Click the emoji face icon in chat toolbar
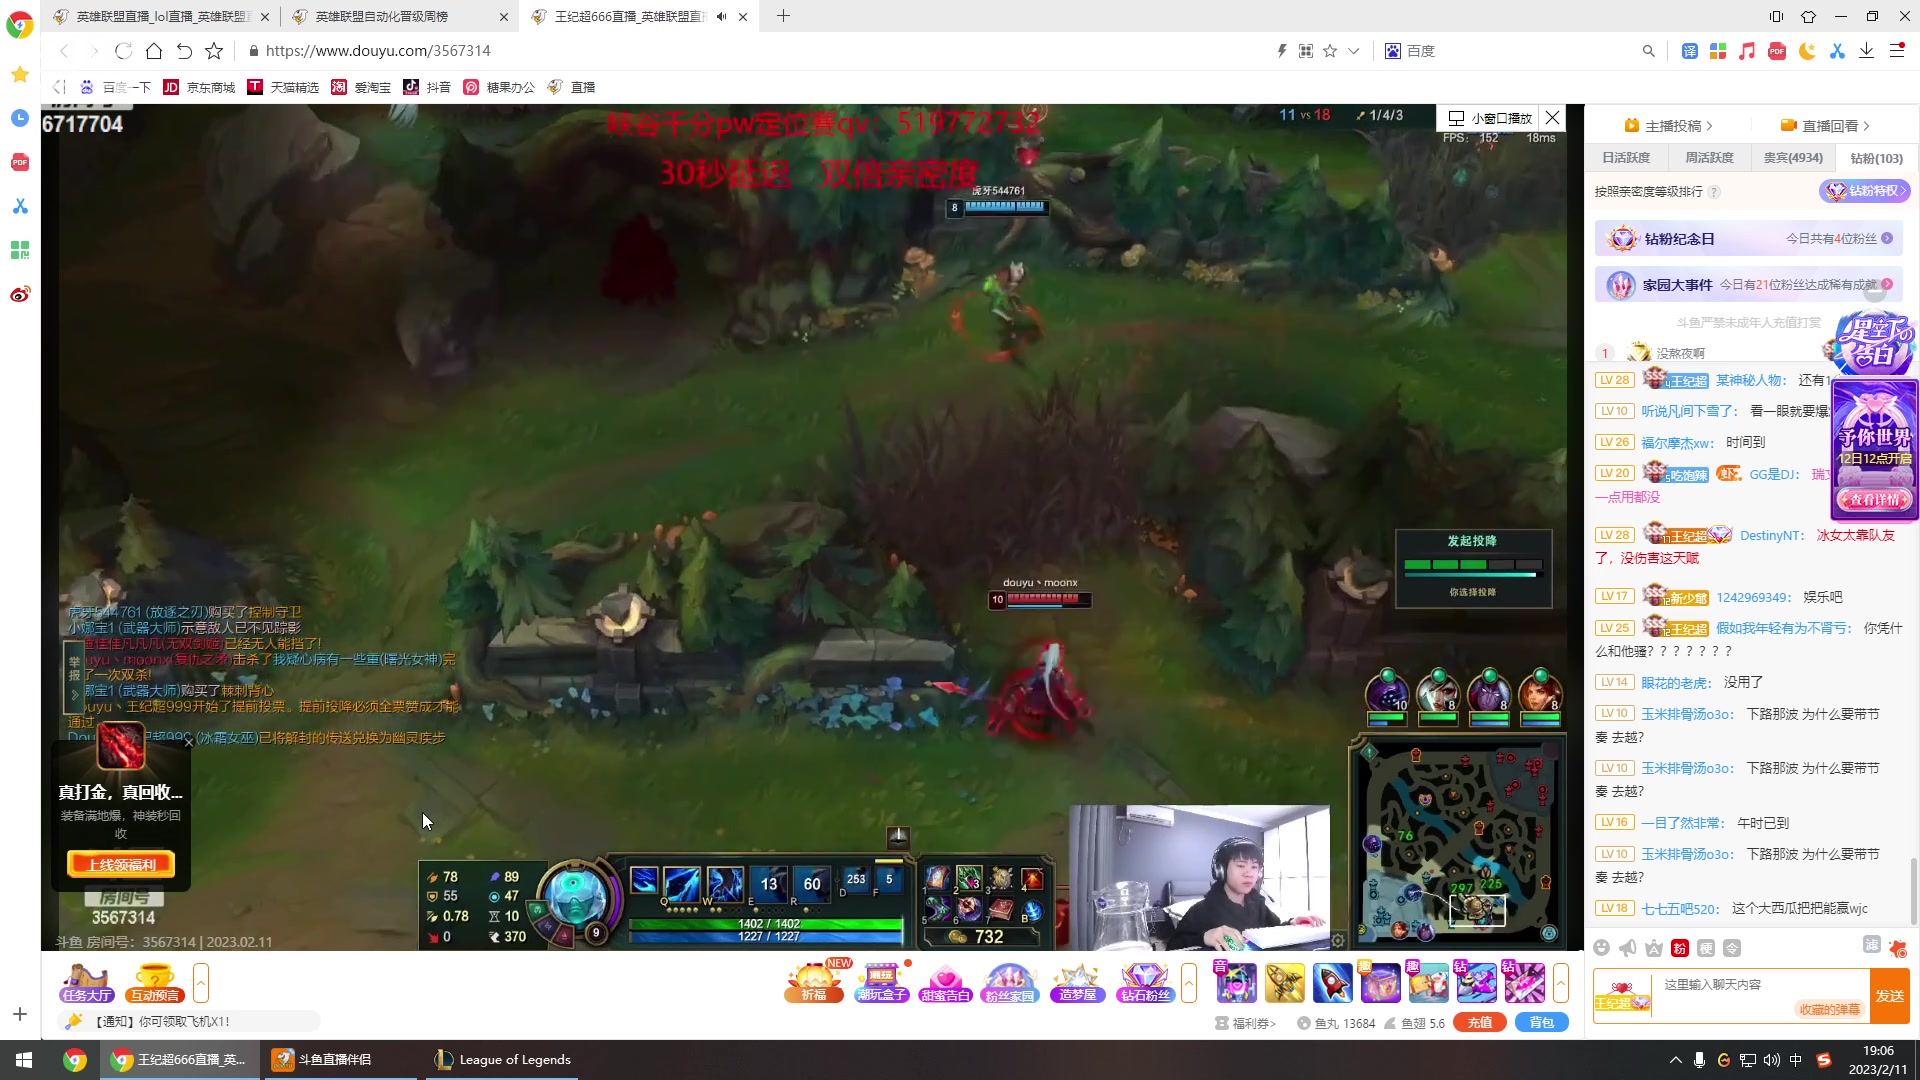Viewport: 1920px width, 1080px height. [1602, 948]
